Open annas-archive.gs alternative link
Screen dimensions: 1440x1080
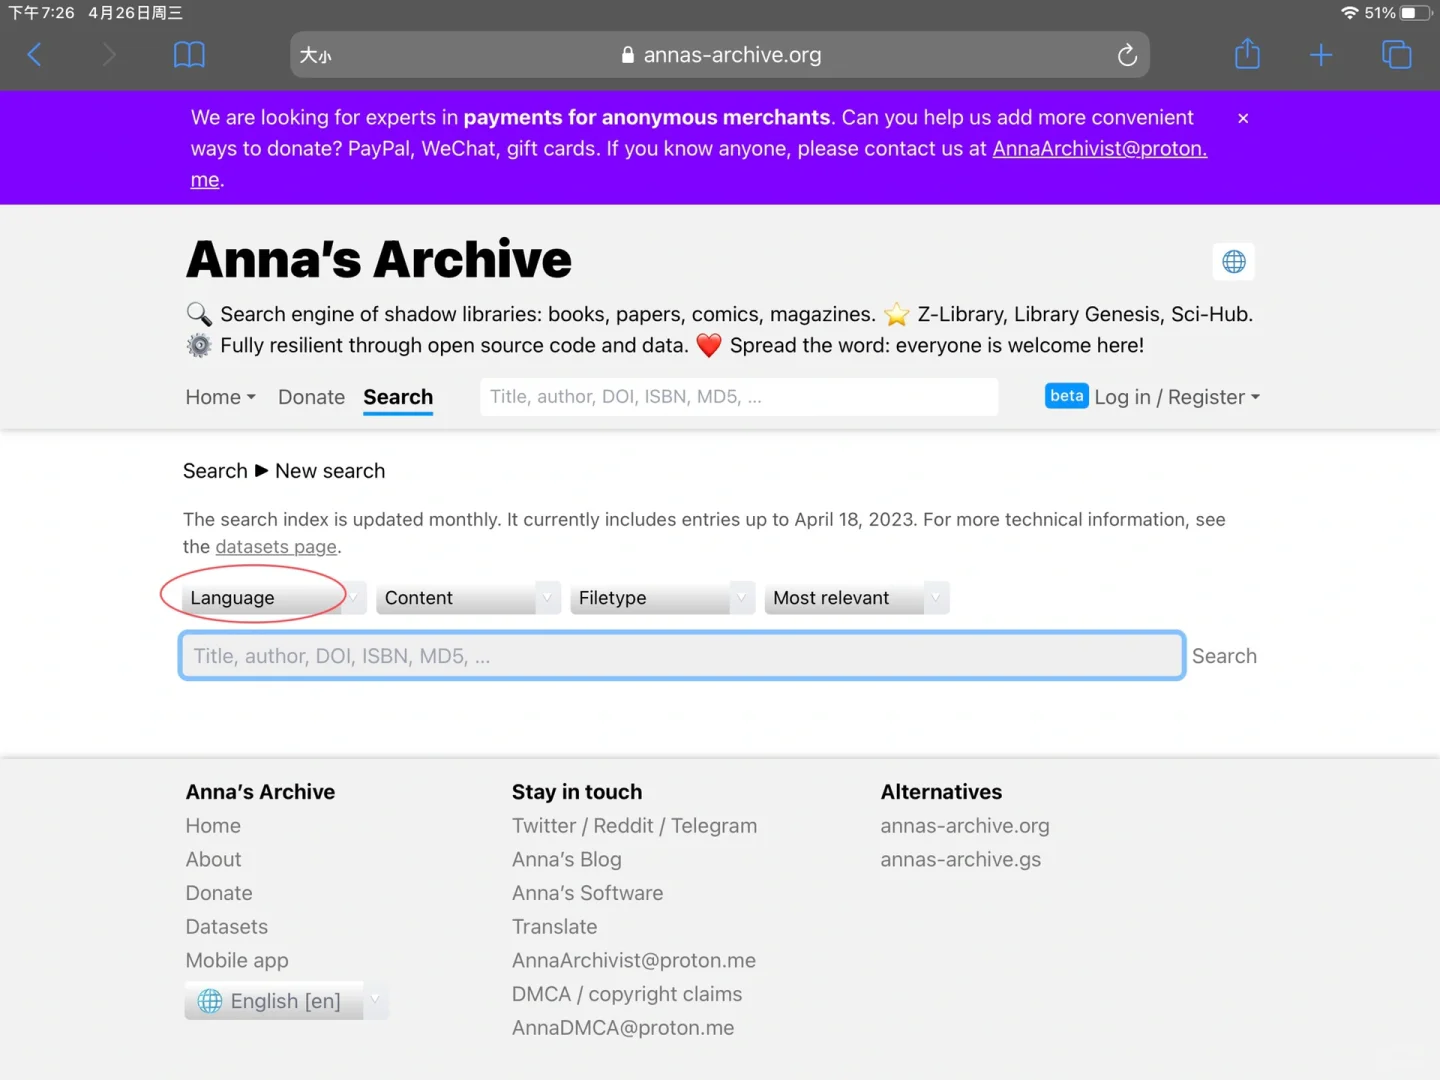961,860
